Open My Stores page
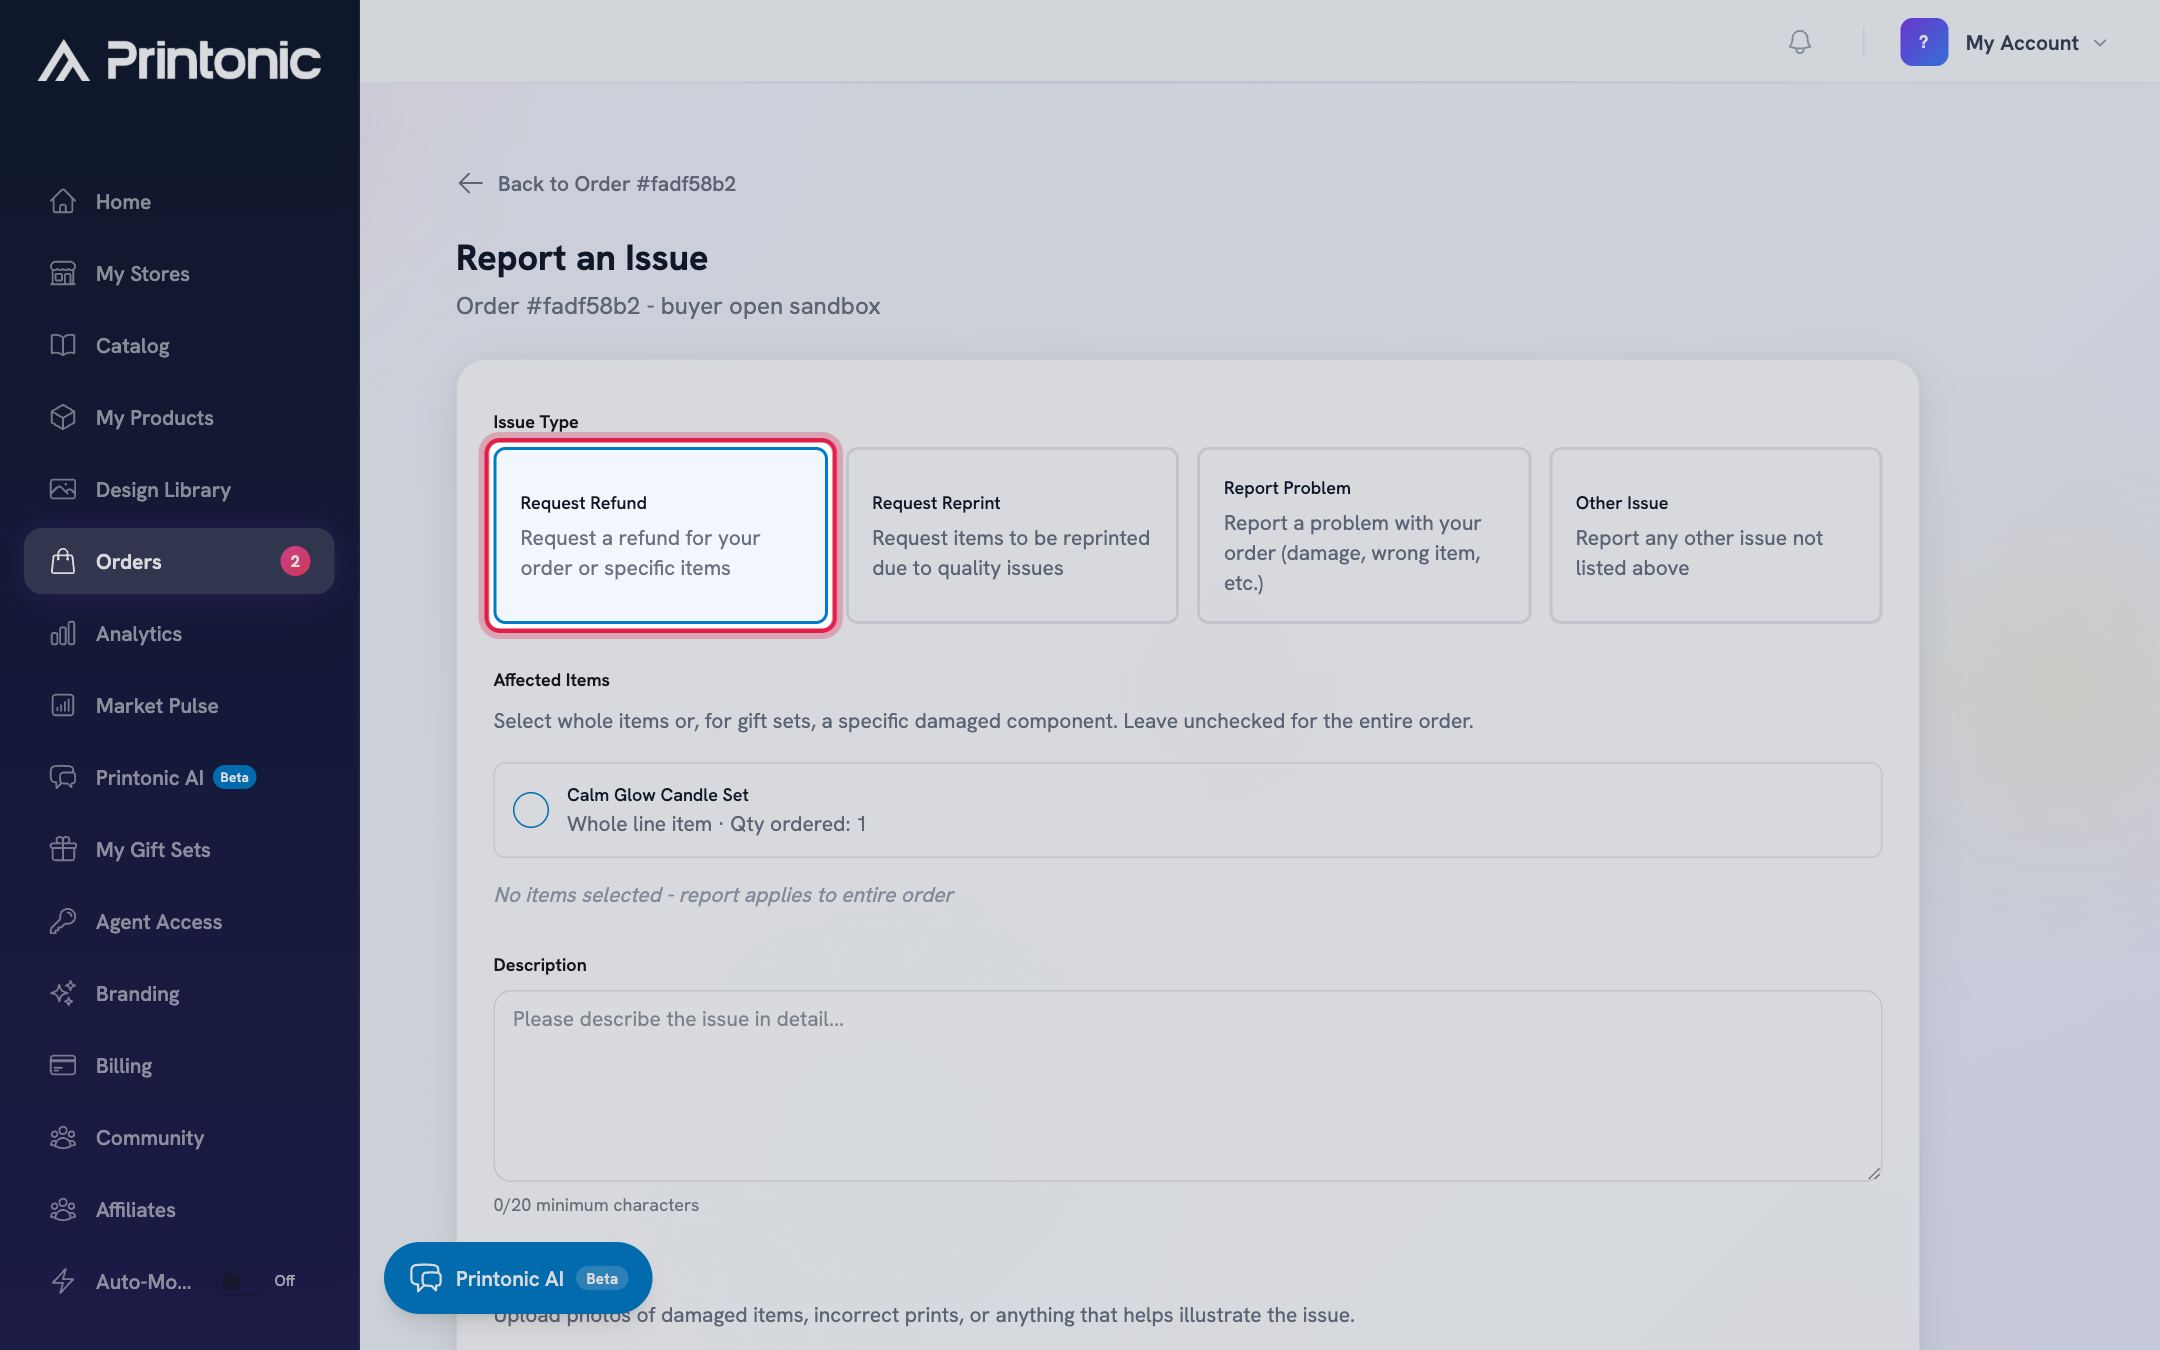The image size is (2160, 1350). pyautogui.click(x=179, y=273)
